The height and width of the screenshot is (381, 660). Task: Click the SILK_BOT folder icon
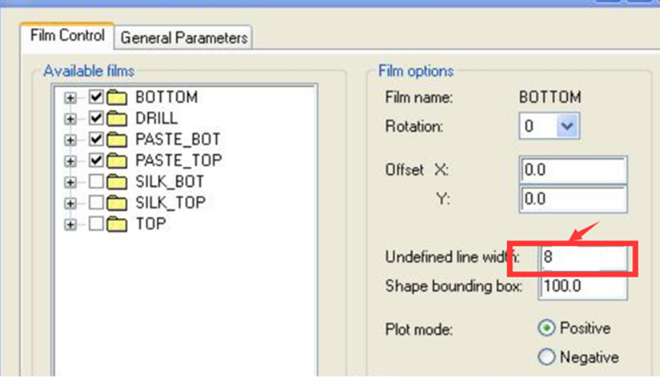point(117,182)
